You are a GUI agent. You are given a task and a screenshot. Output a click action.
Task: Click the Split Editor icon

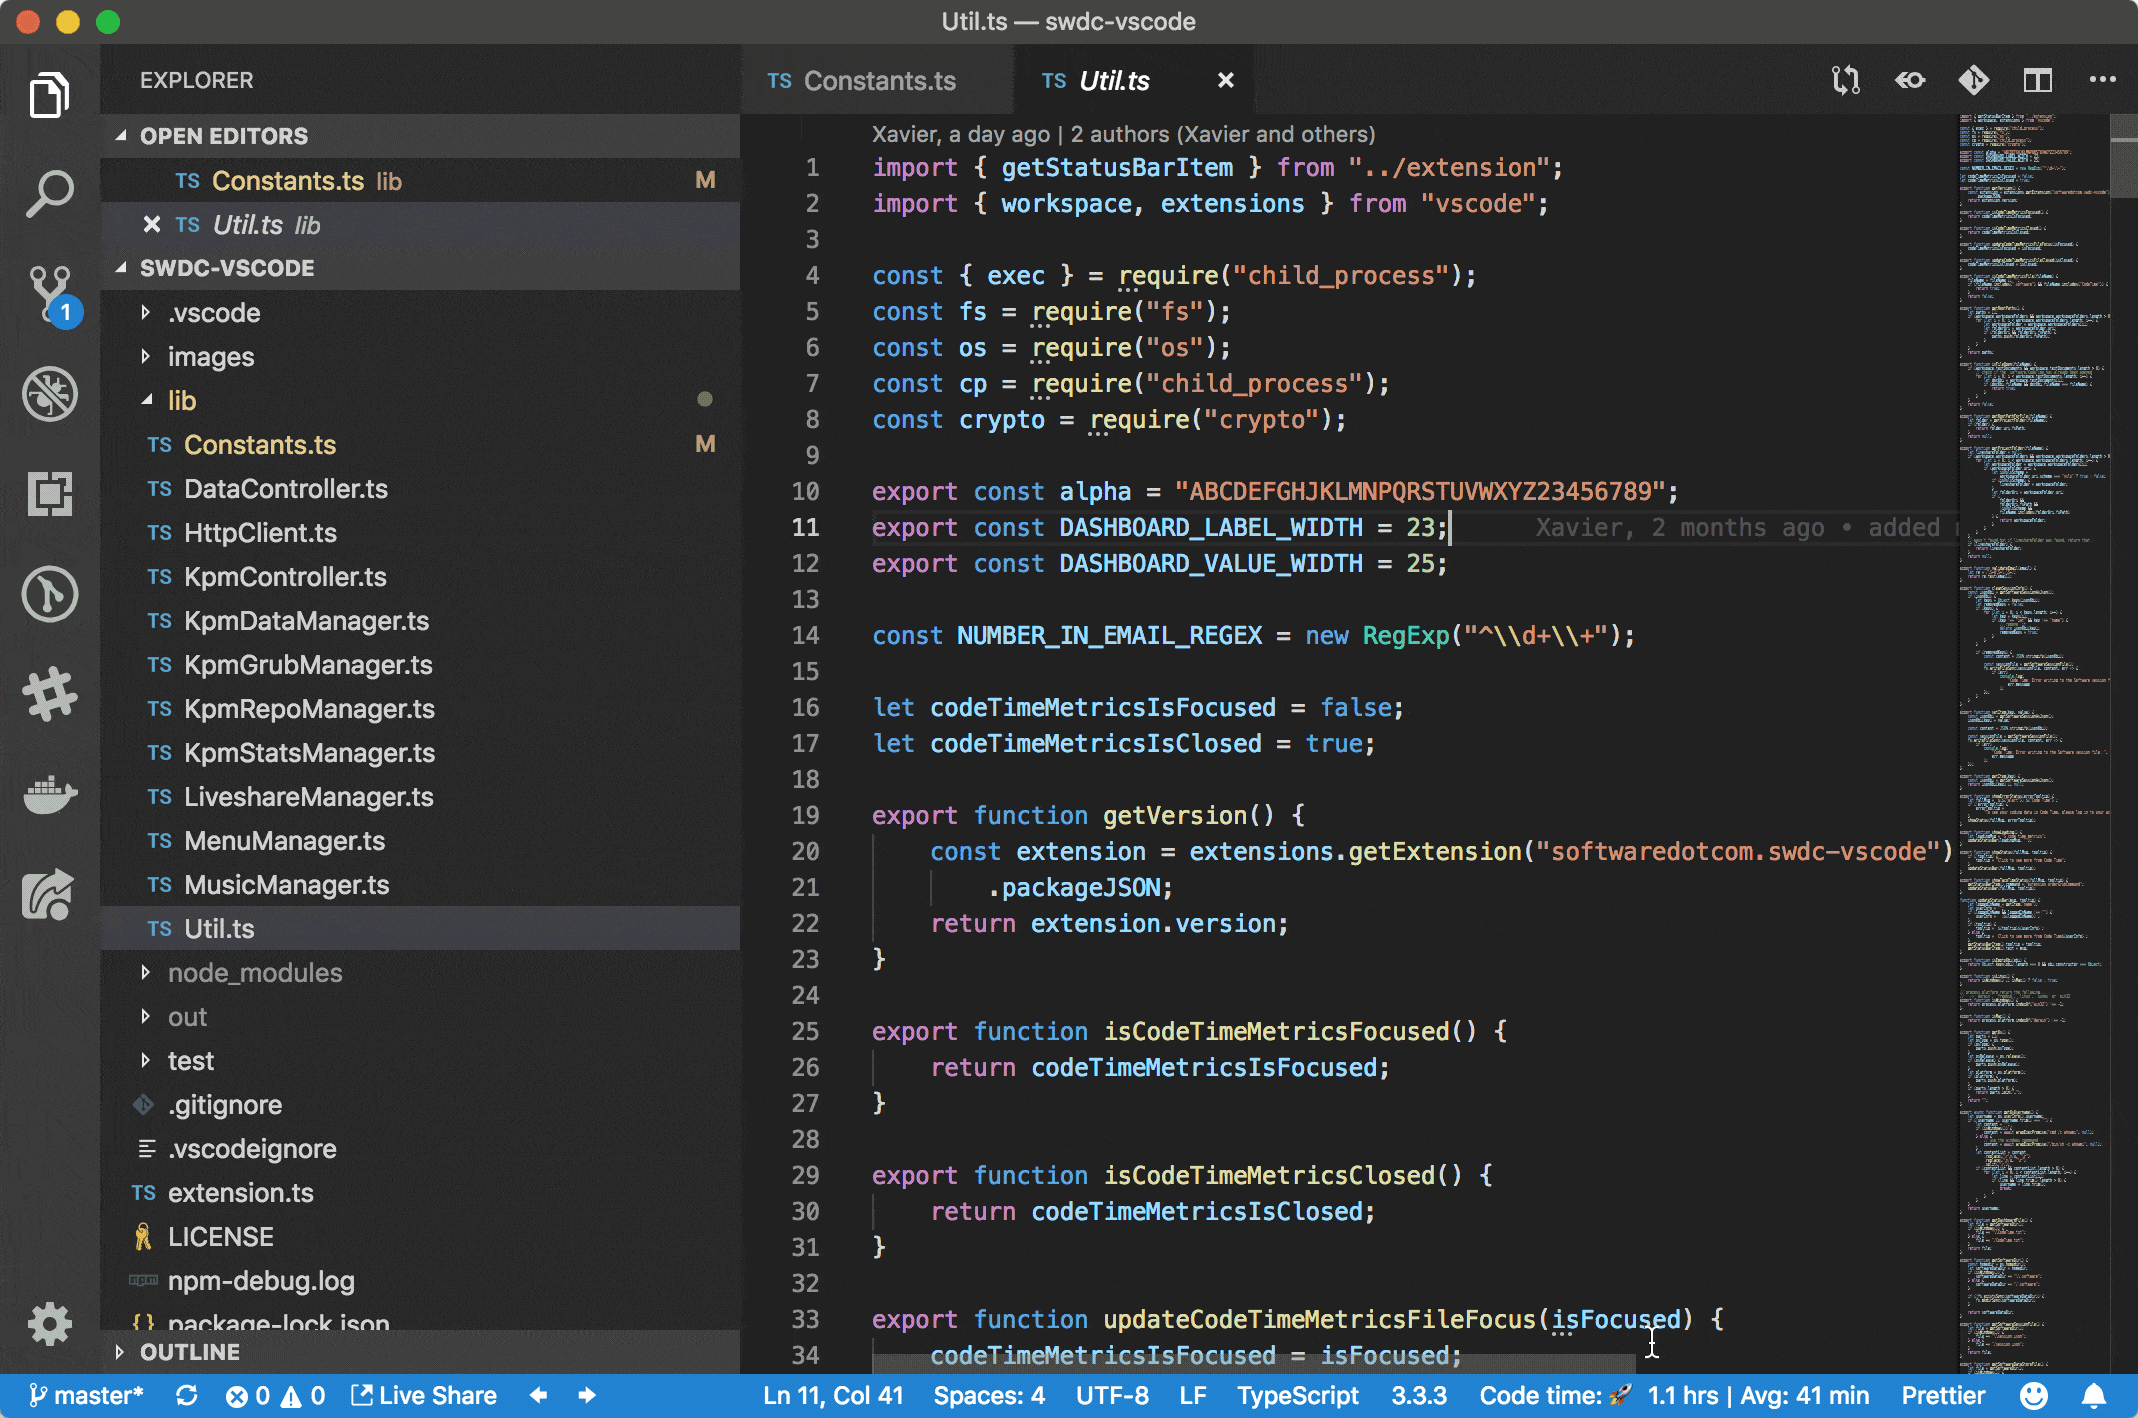[2037, 80]
